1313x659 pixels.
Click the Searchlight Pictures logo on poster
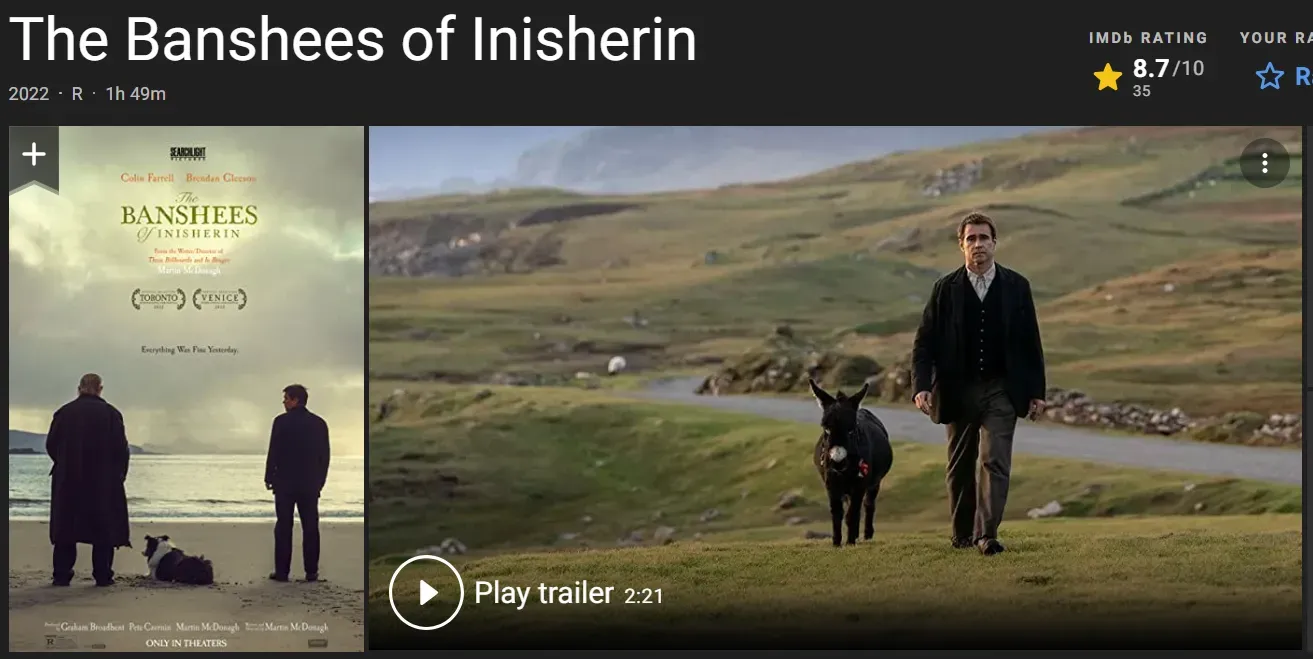point(188,154)
